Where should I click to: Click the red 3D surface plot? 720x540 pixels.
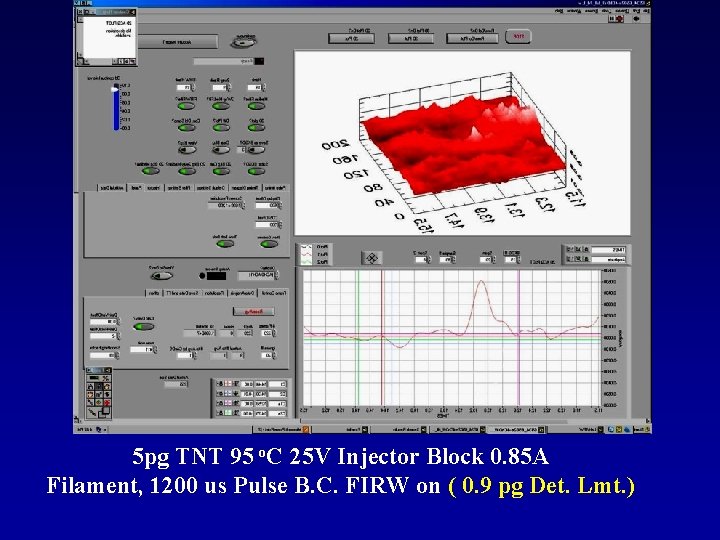click(x=464, y=147)
